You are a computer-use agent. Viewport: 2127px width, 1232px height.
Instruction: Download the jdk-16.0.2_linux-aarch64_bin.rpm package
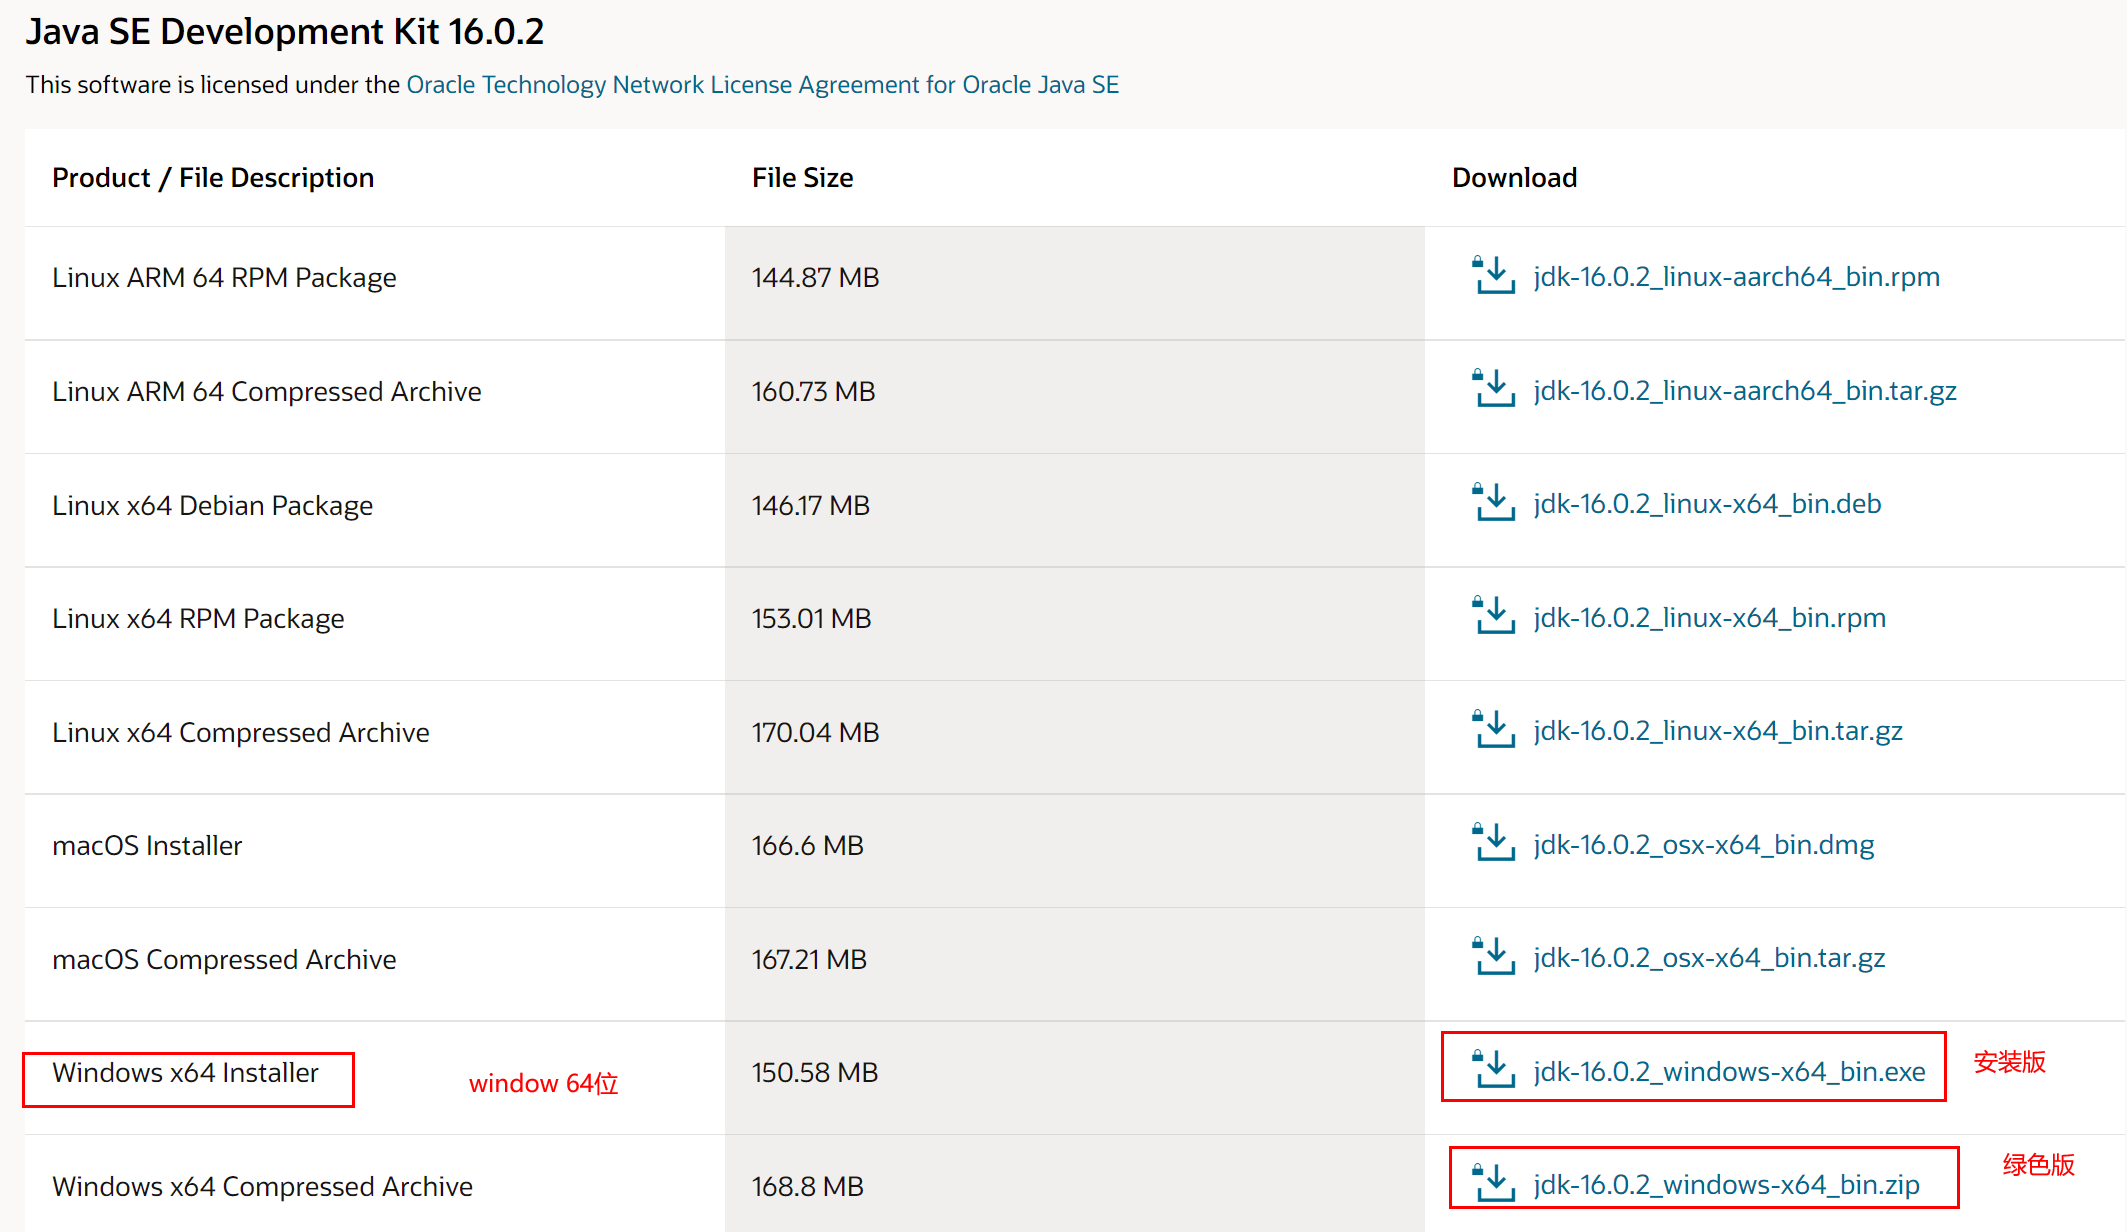tap(1736, 276)
